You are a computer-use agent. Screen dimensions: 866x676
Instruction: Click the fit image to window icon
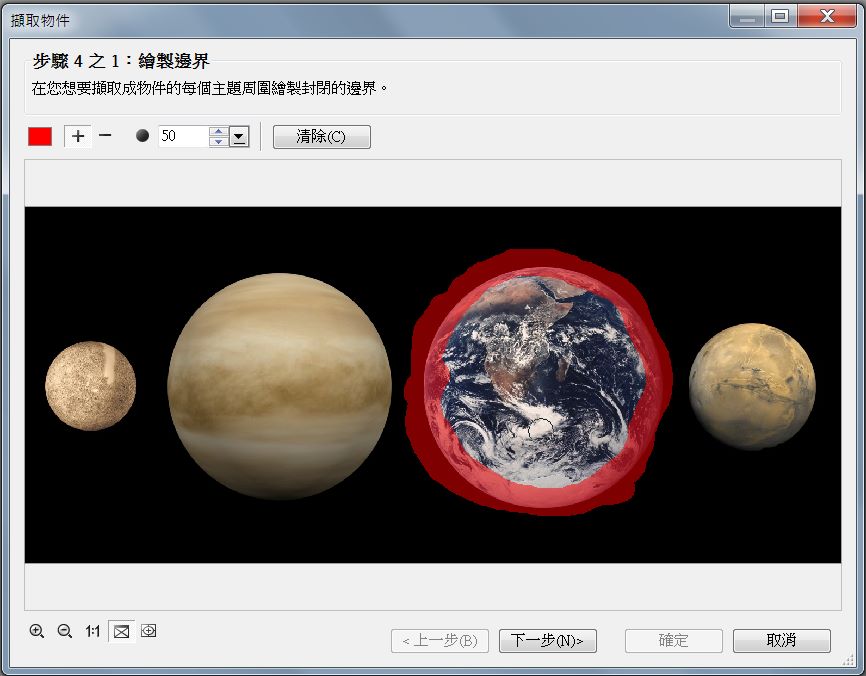(119, 631)
